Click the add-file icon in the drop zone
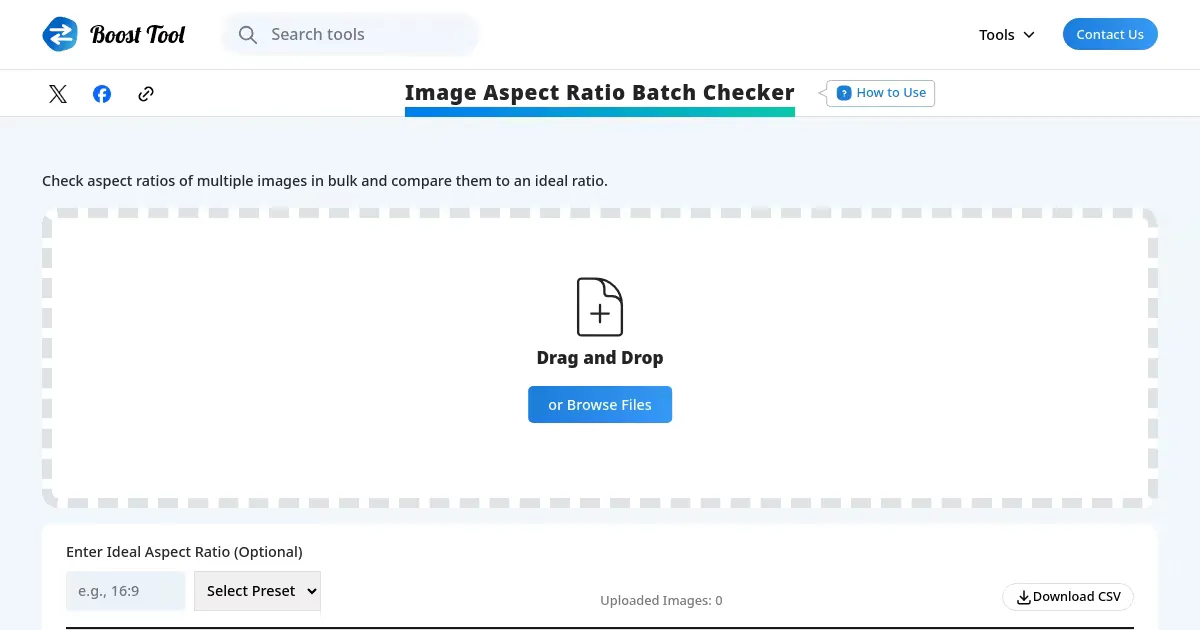1200x630 pixels. pos(600,307)
